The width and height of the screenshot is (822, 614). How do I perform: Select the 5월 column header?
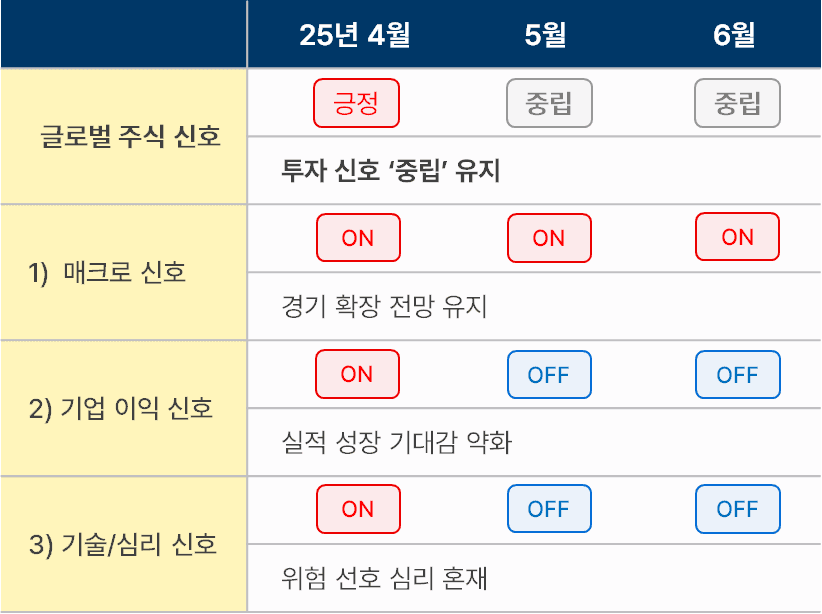545,36
